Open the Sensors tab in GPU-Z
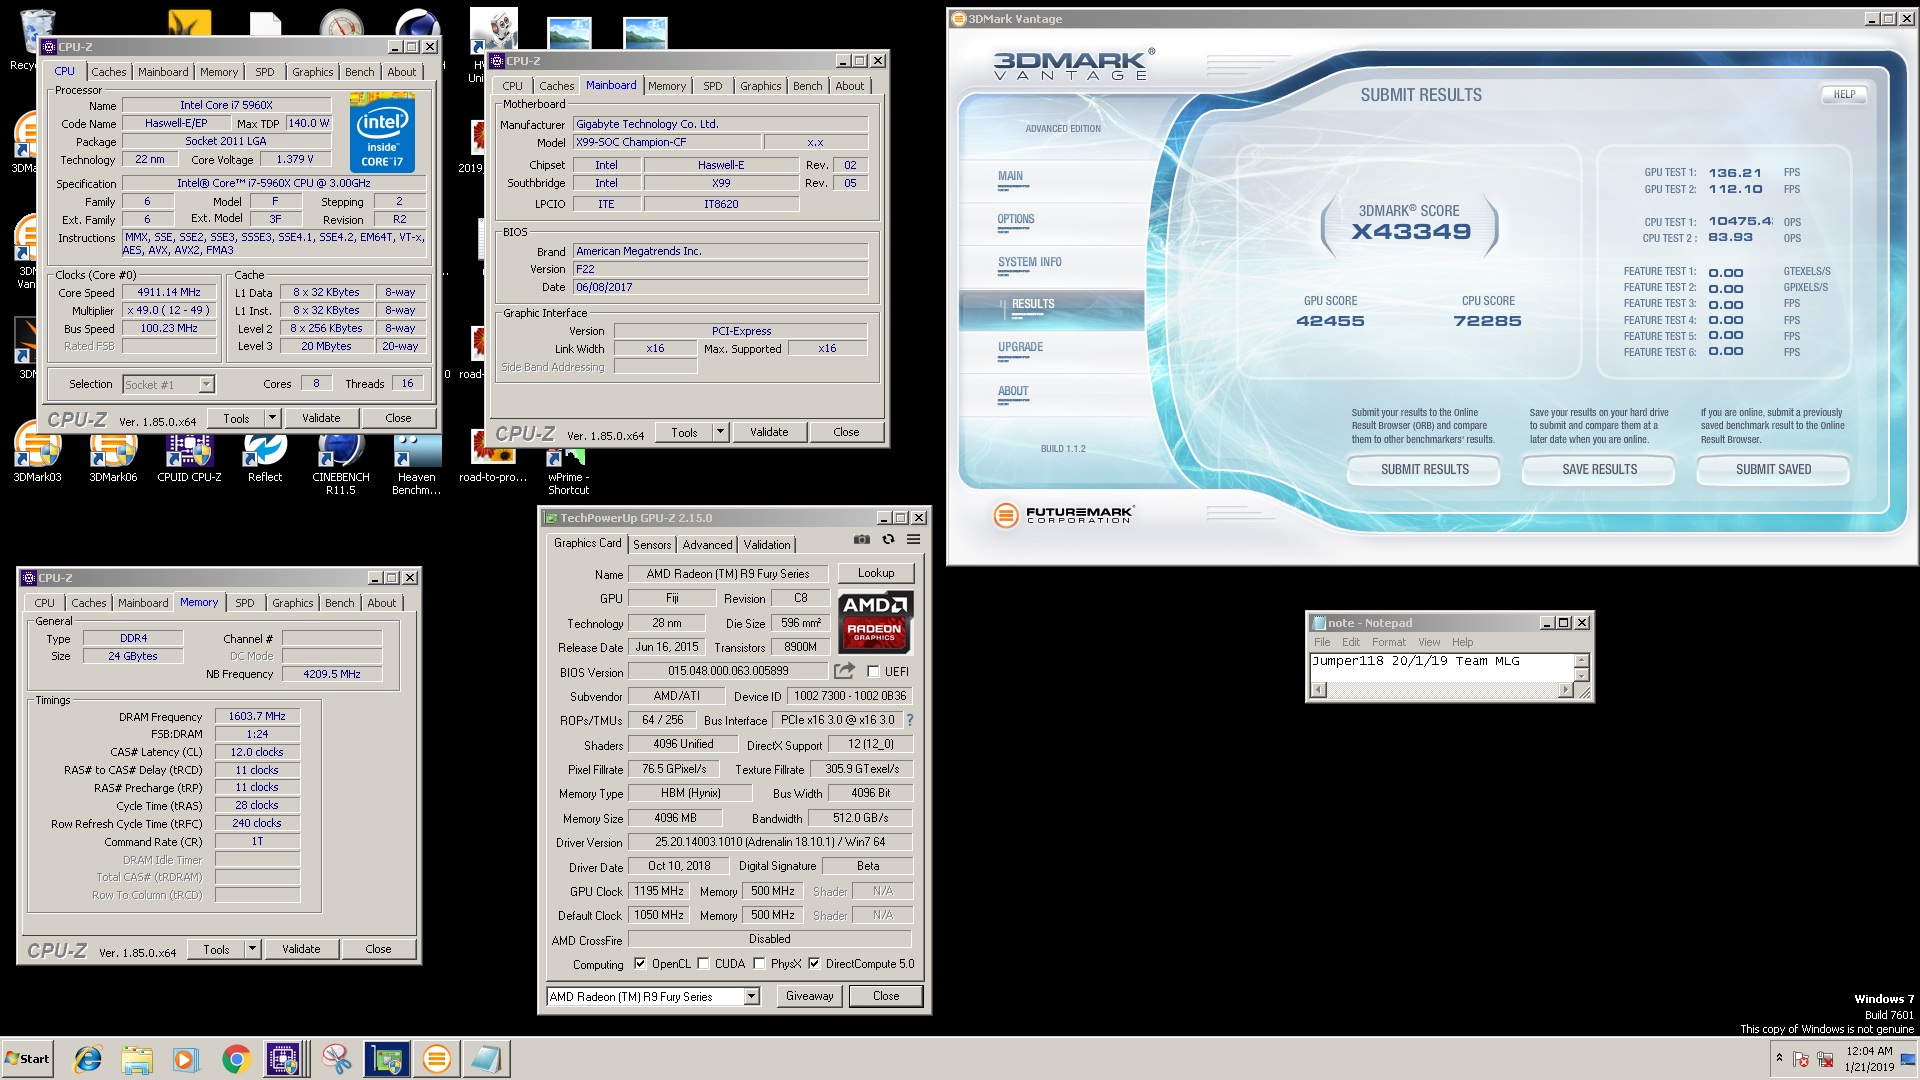The height and width of the screenshot is (1080, 1920). tap(652, 545)
